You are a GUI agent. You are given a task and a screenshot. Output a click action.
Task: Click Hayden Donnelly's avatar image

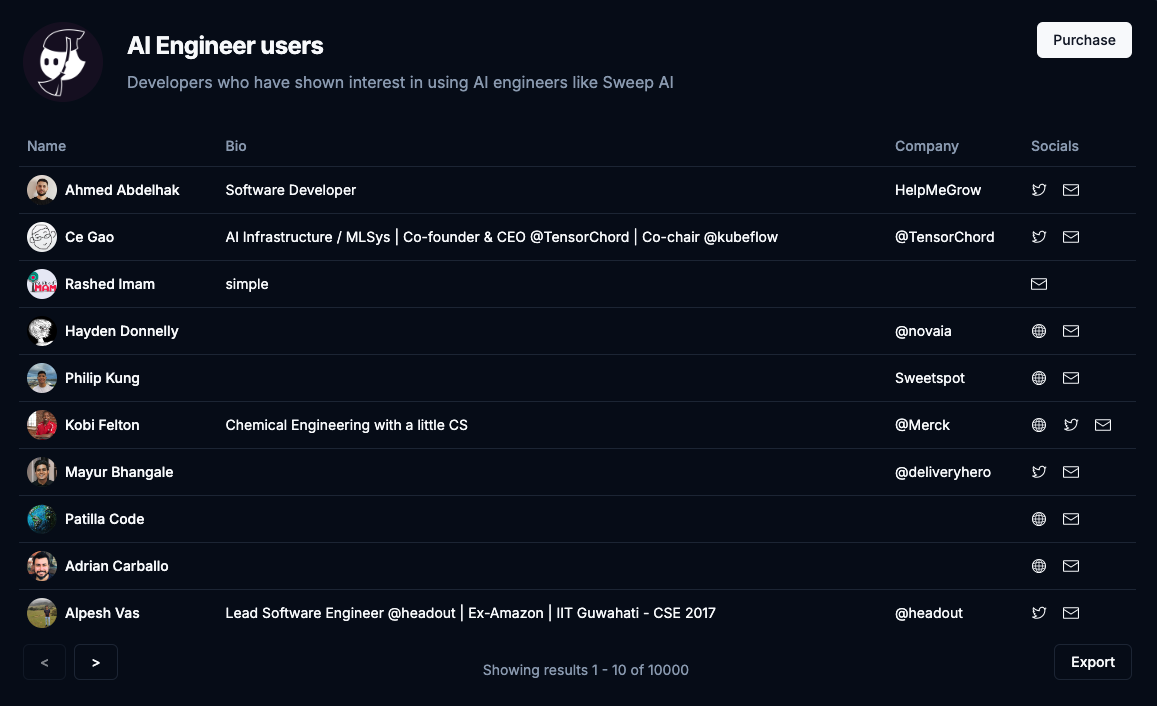(42, 331)
